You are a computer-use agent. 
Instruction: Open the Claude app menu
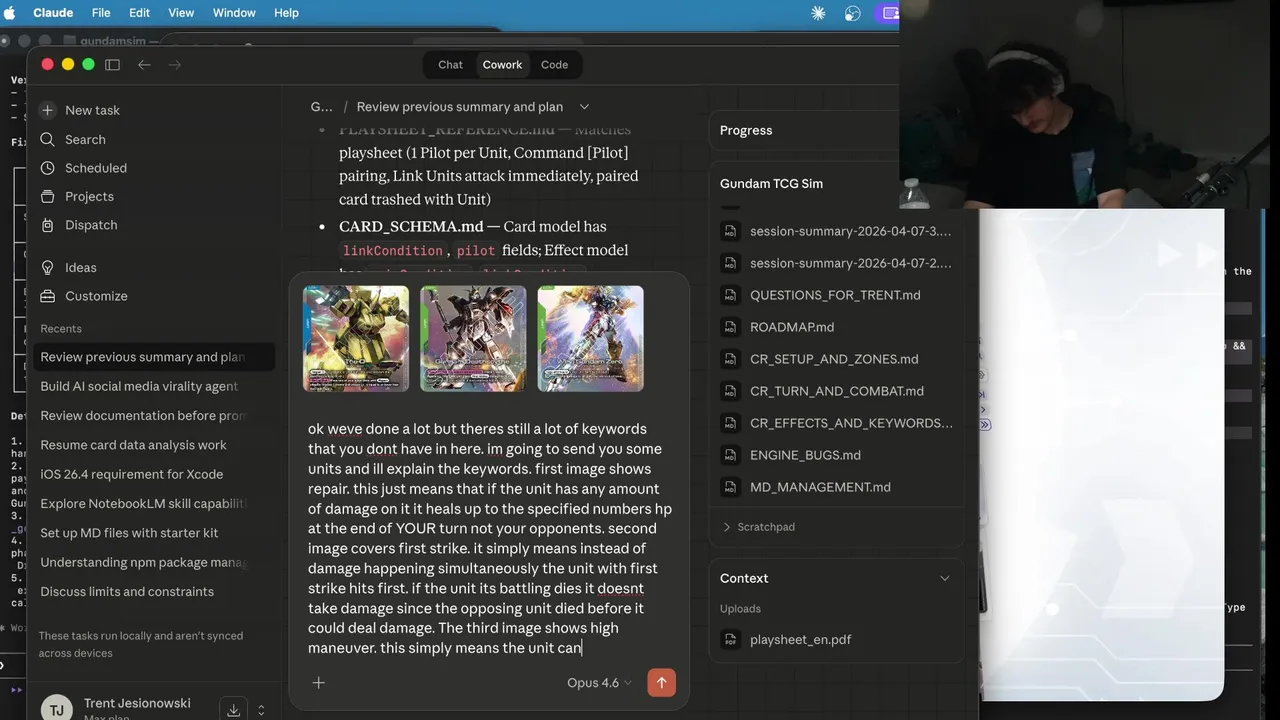[x=53, y=13]
